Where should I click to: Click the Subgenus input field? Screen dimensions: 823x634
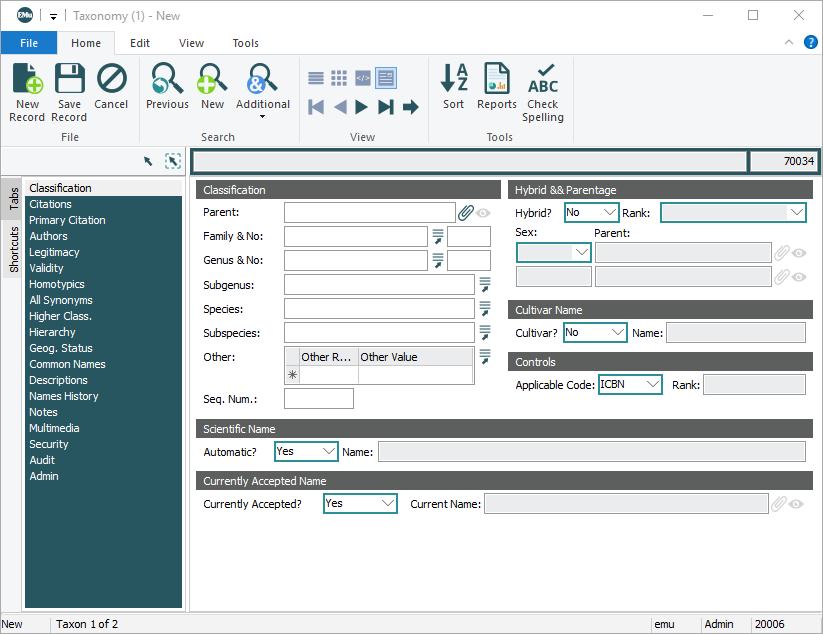click(379, 284)
